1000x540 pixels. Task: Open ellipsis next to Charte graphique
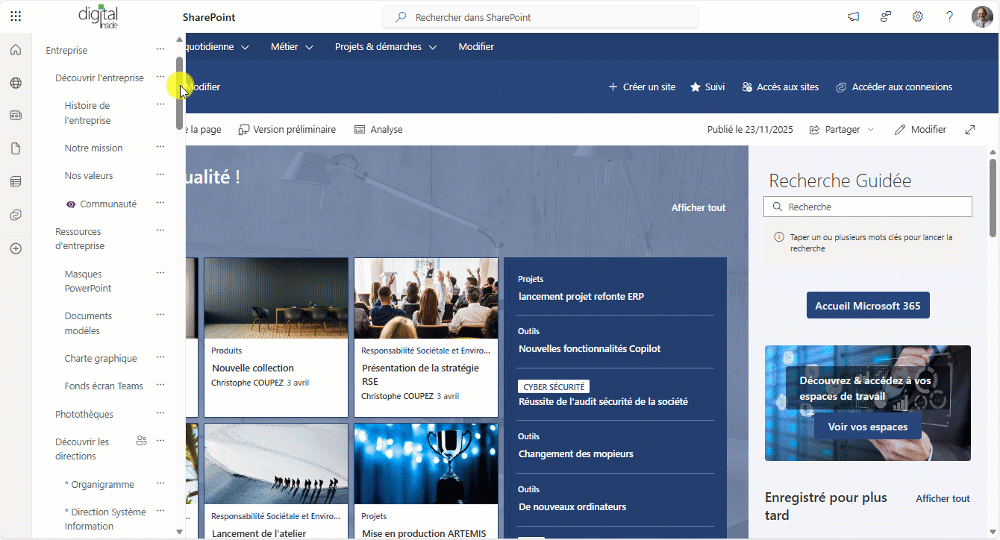(x=160, y=357)
